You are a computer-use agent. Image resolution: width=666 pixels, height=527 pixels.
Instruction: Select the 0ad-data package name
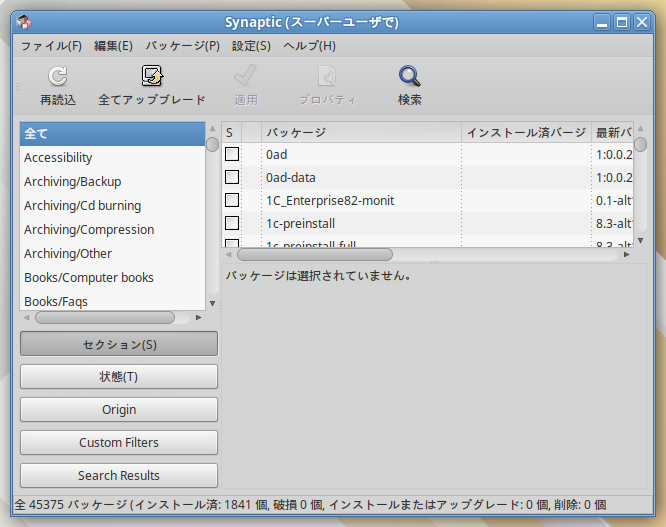click(x=291, y=178)
